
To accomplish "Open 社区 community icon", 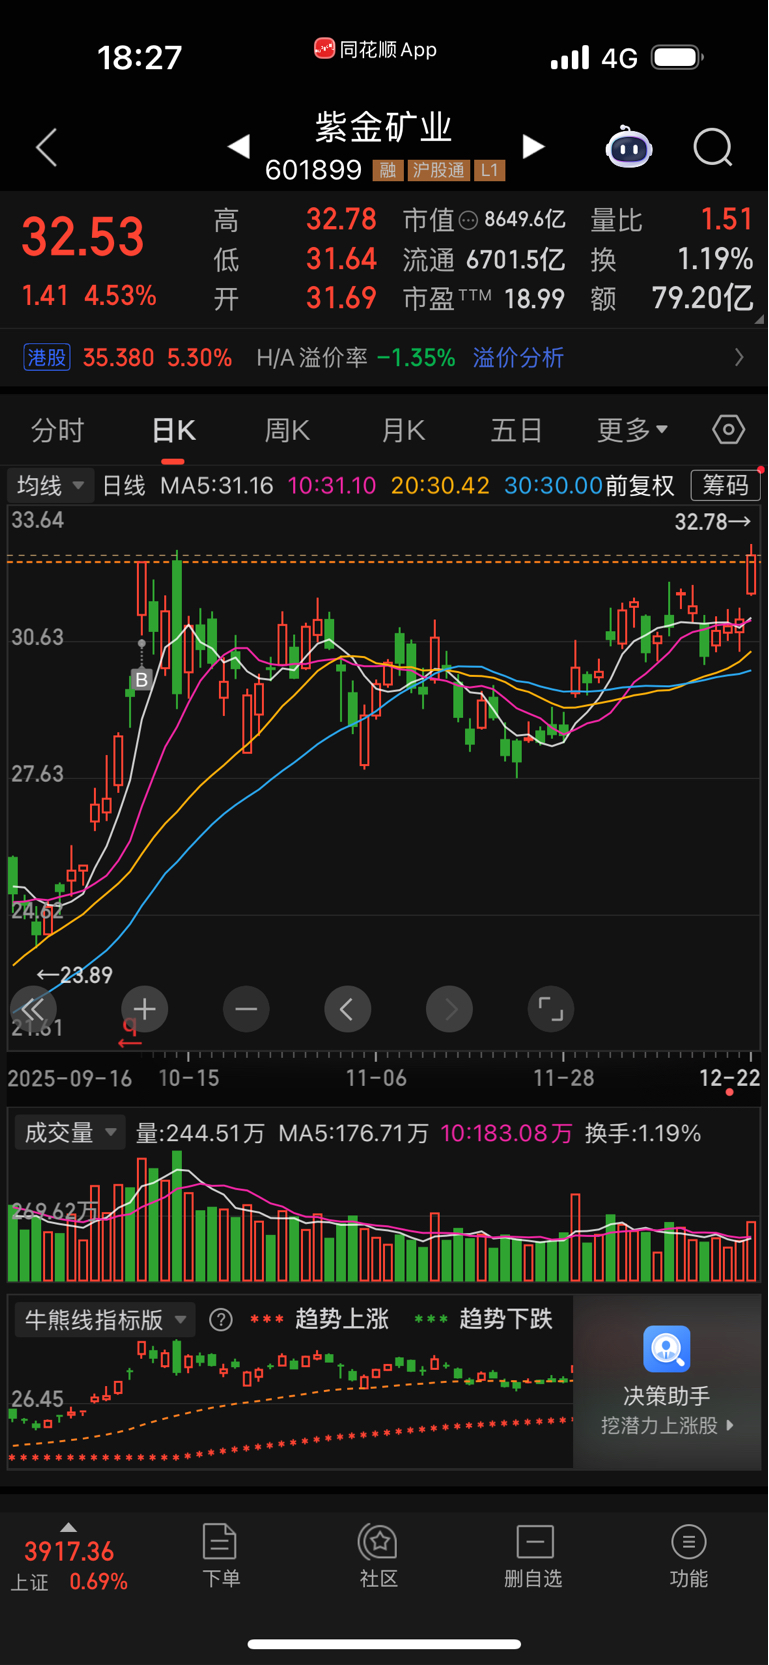I will (x=378, y=1541).
